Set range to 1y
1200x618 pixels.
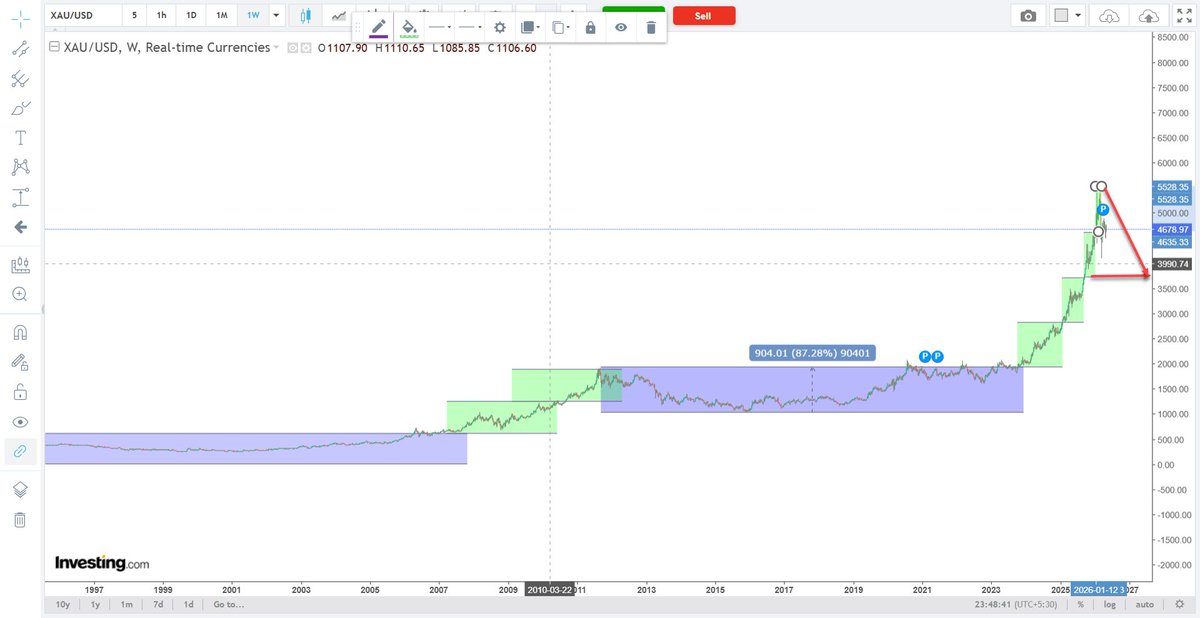pos(95,604)
